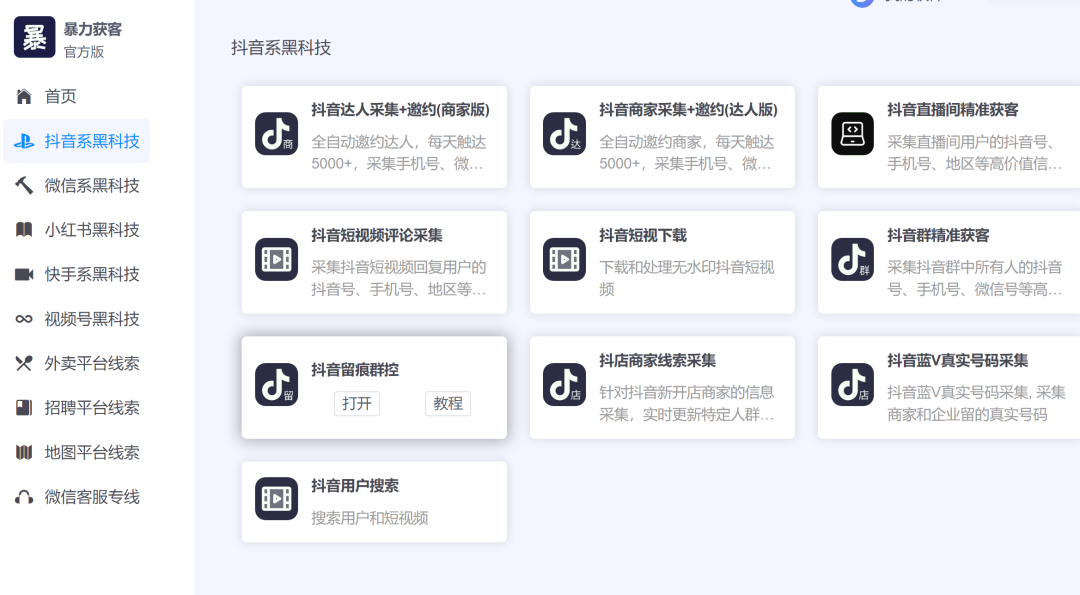Go to 首页 in the sidebar
This screenshot has width=1080, height=595.
pos(60,96)
